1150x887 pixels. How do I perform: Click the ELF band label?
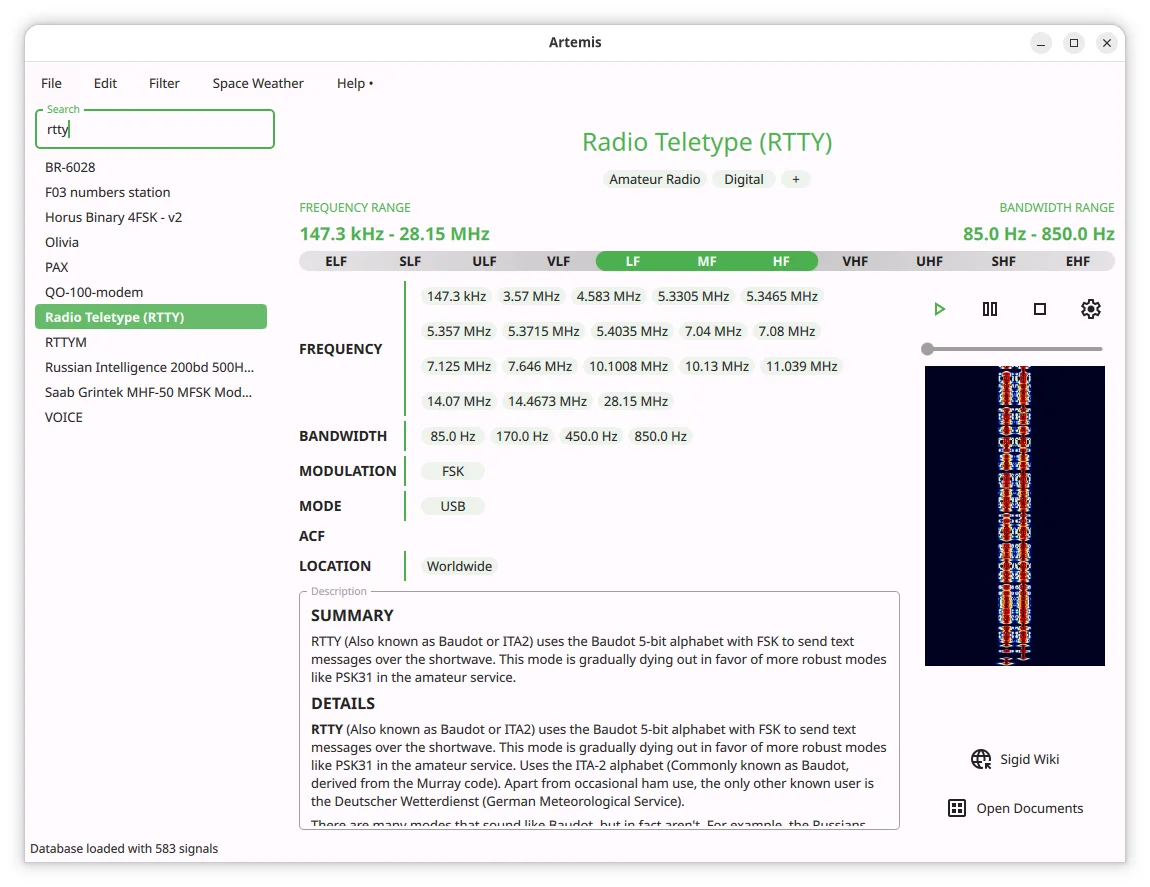click(x=336, y=261)
